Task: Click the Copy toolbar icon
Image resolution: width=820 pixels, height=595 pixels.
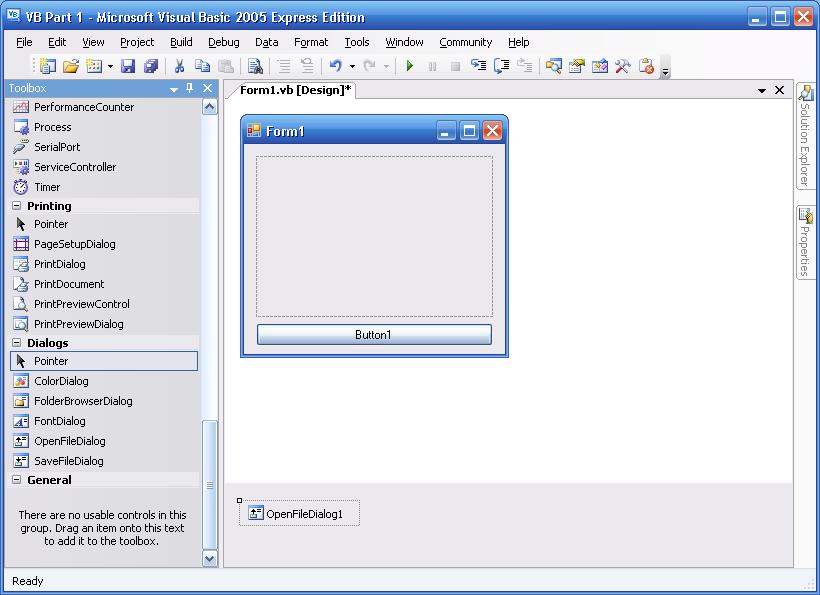Action: point(203,66)
